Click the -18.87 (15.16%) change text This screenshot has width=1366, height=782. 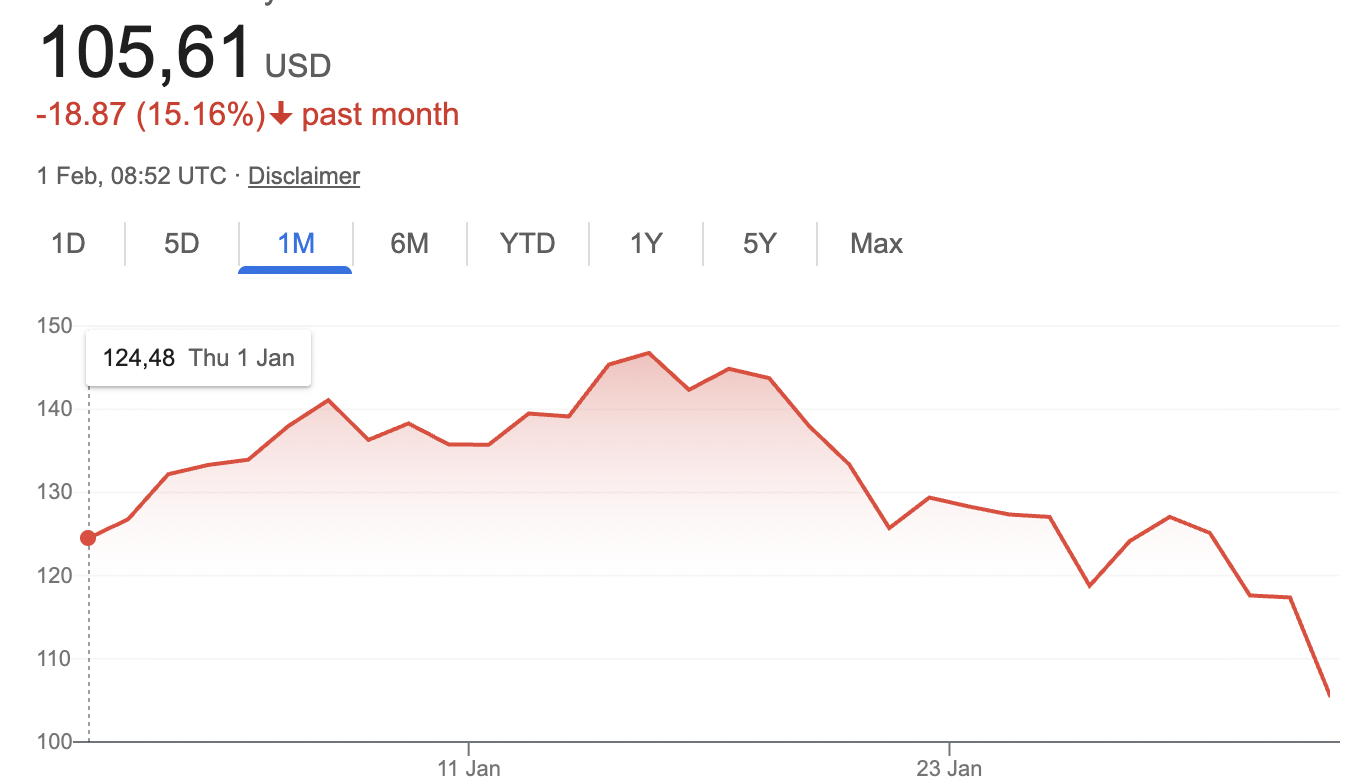150,115
